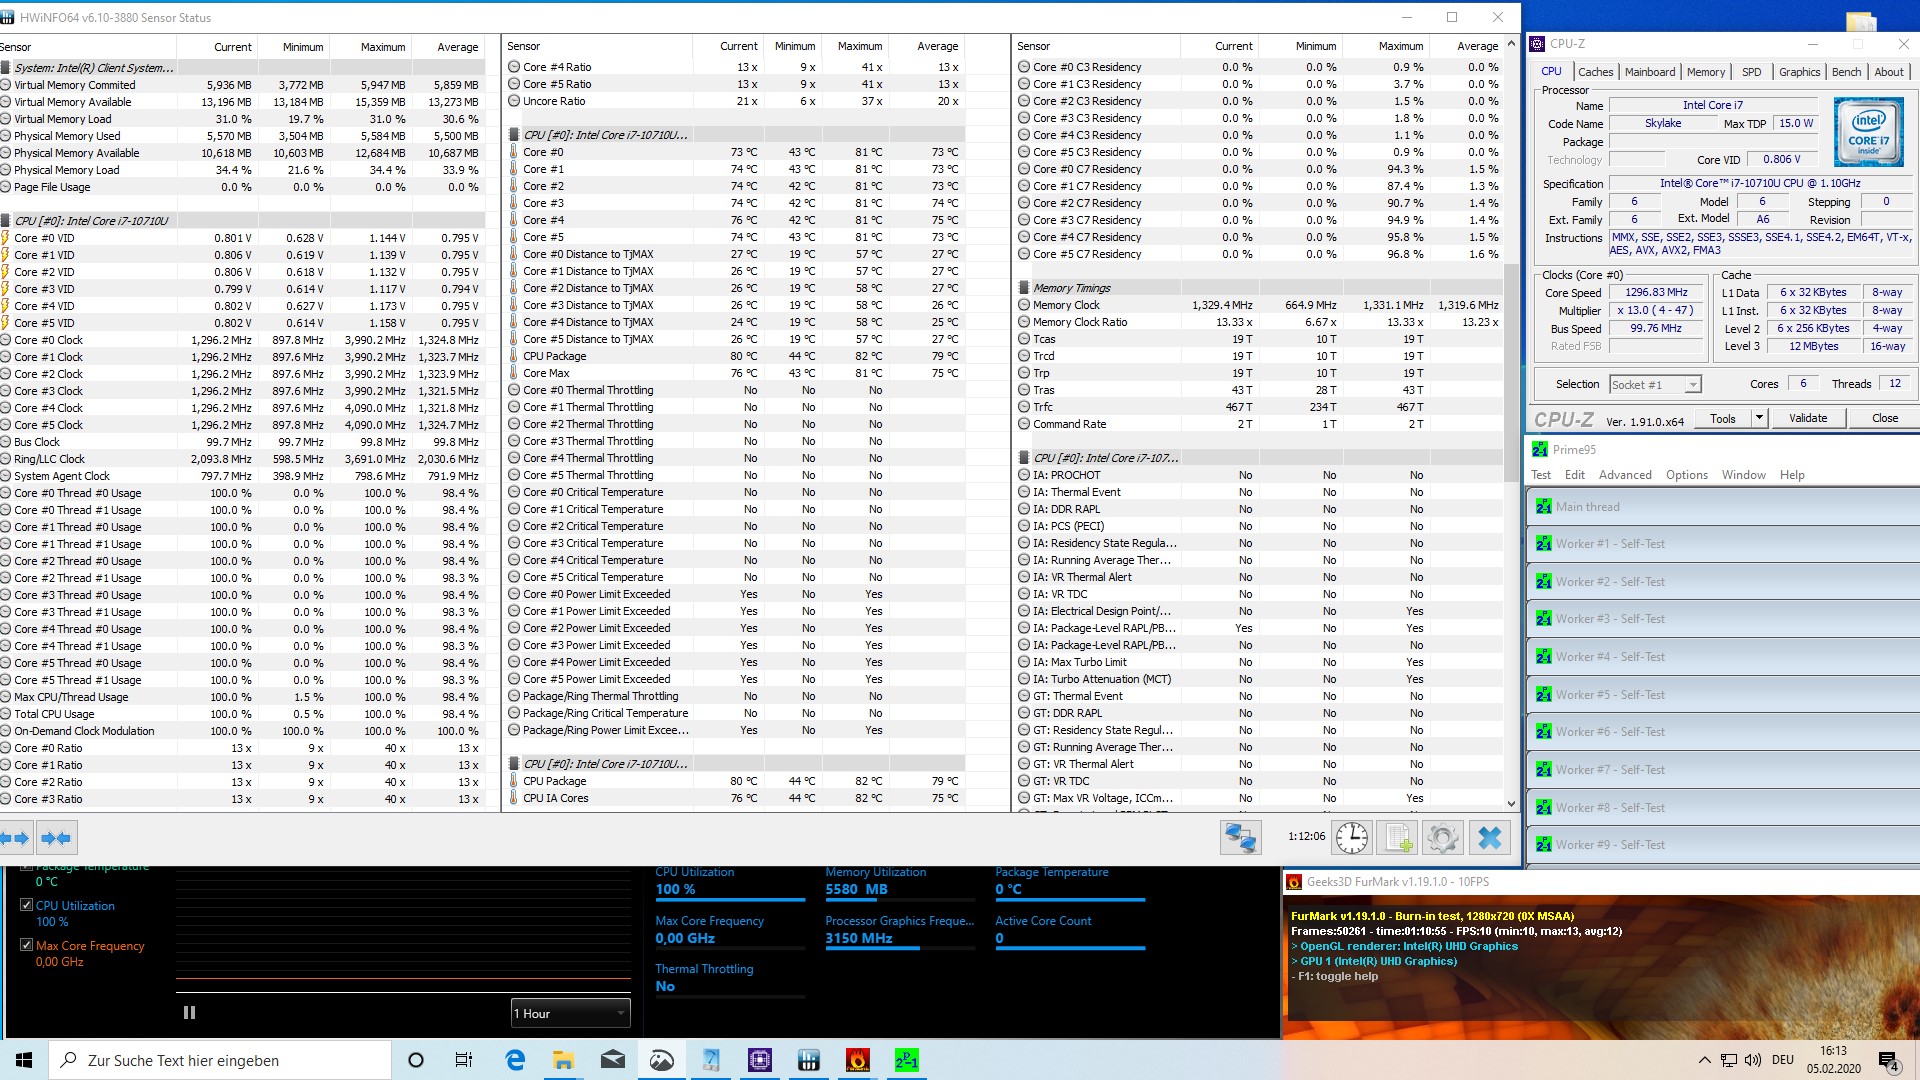This screenshot has width=1920, height=1080.
Task: Click the network computers remote icon
Action: 1240,838
